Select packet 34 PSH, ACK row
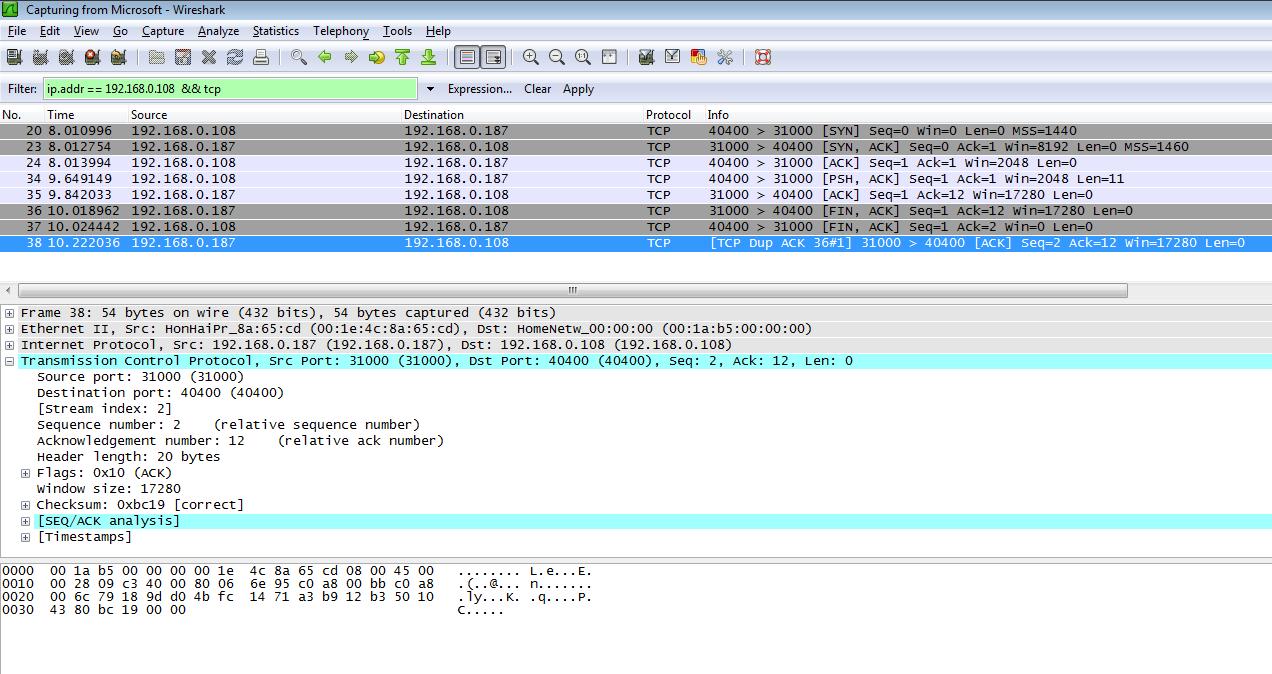This screenshot has height=674, width=1272. 636,179
